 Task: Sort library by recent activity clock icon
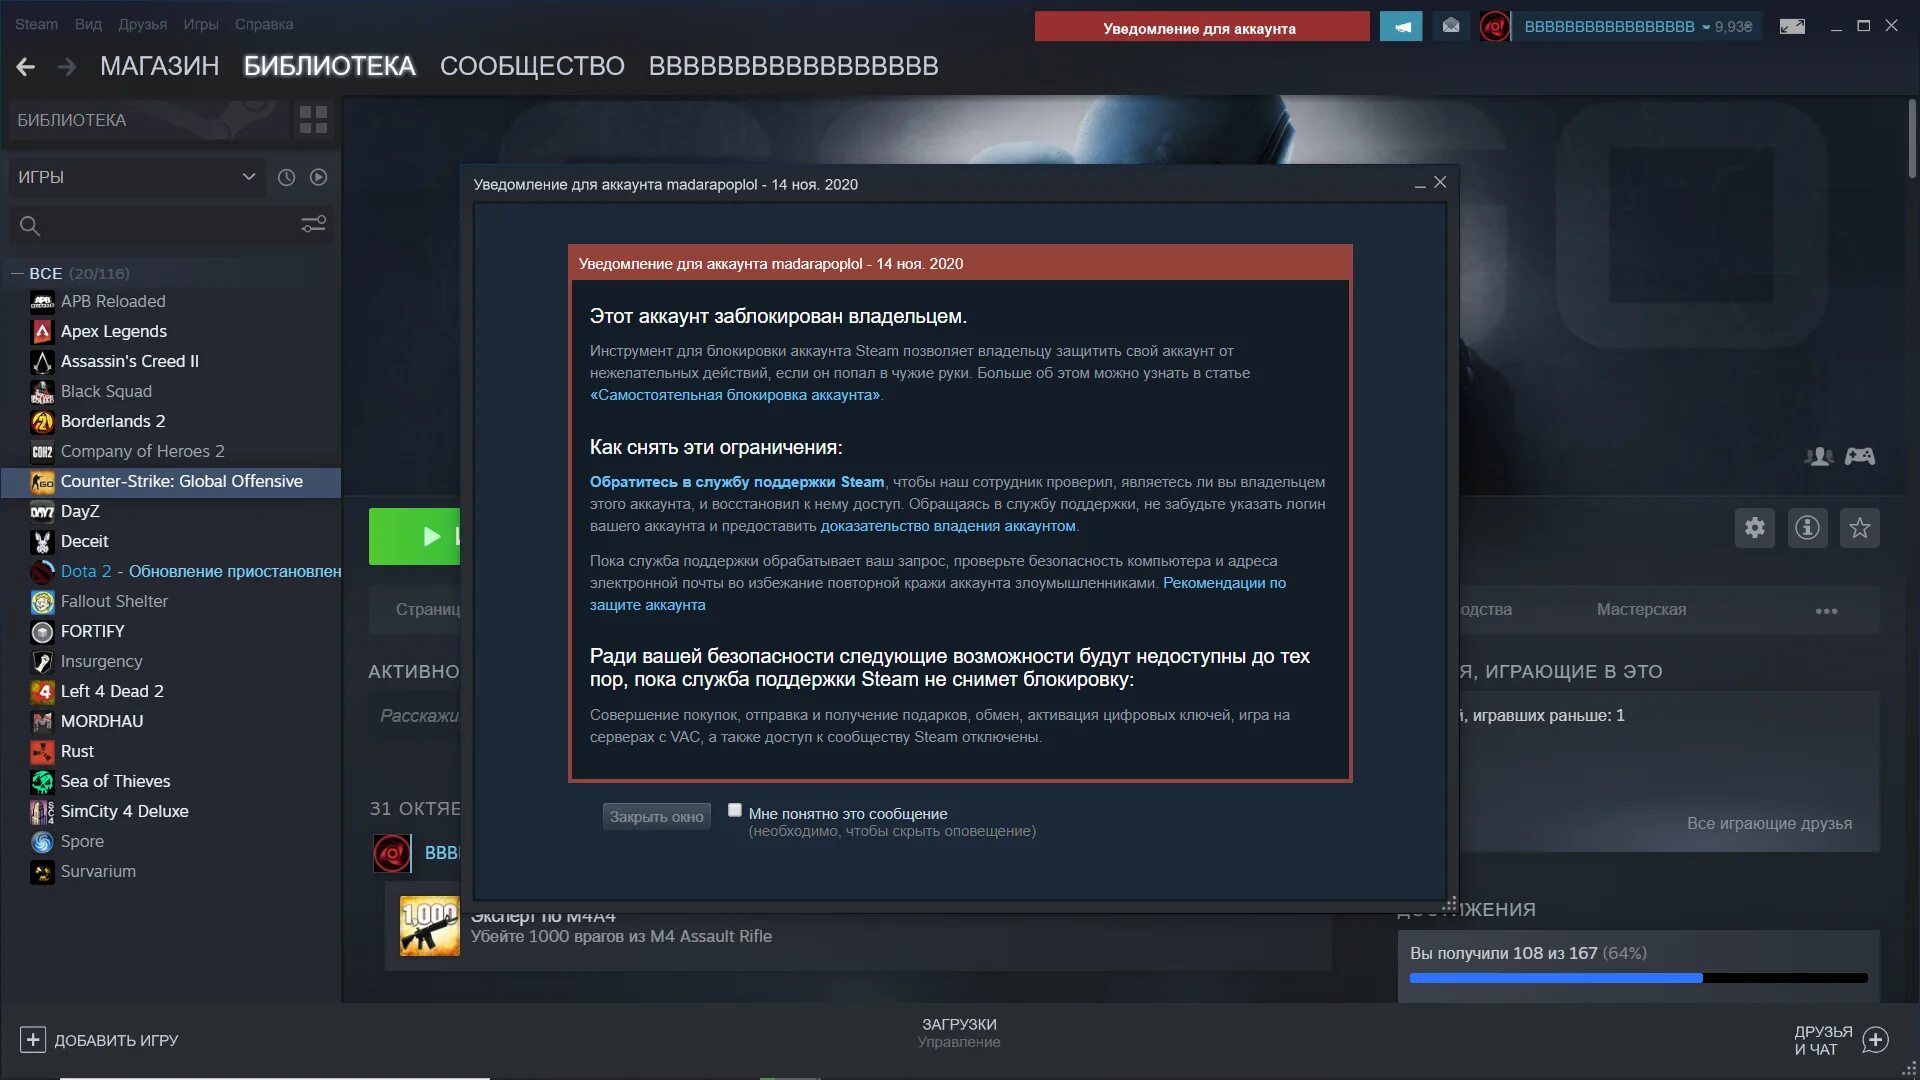click(287, 177)
